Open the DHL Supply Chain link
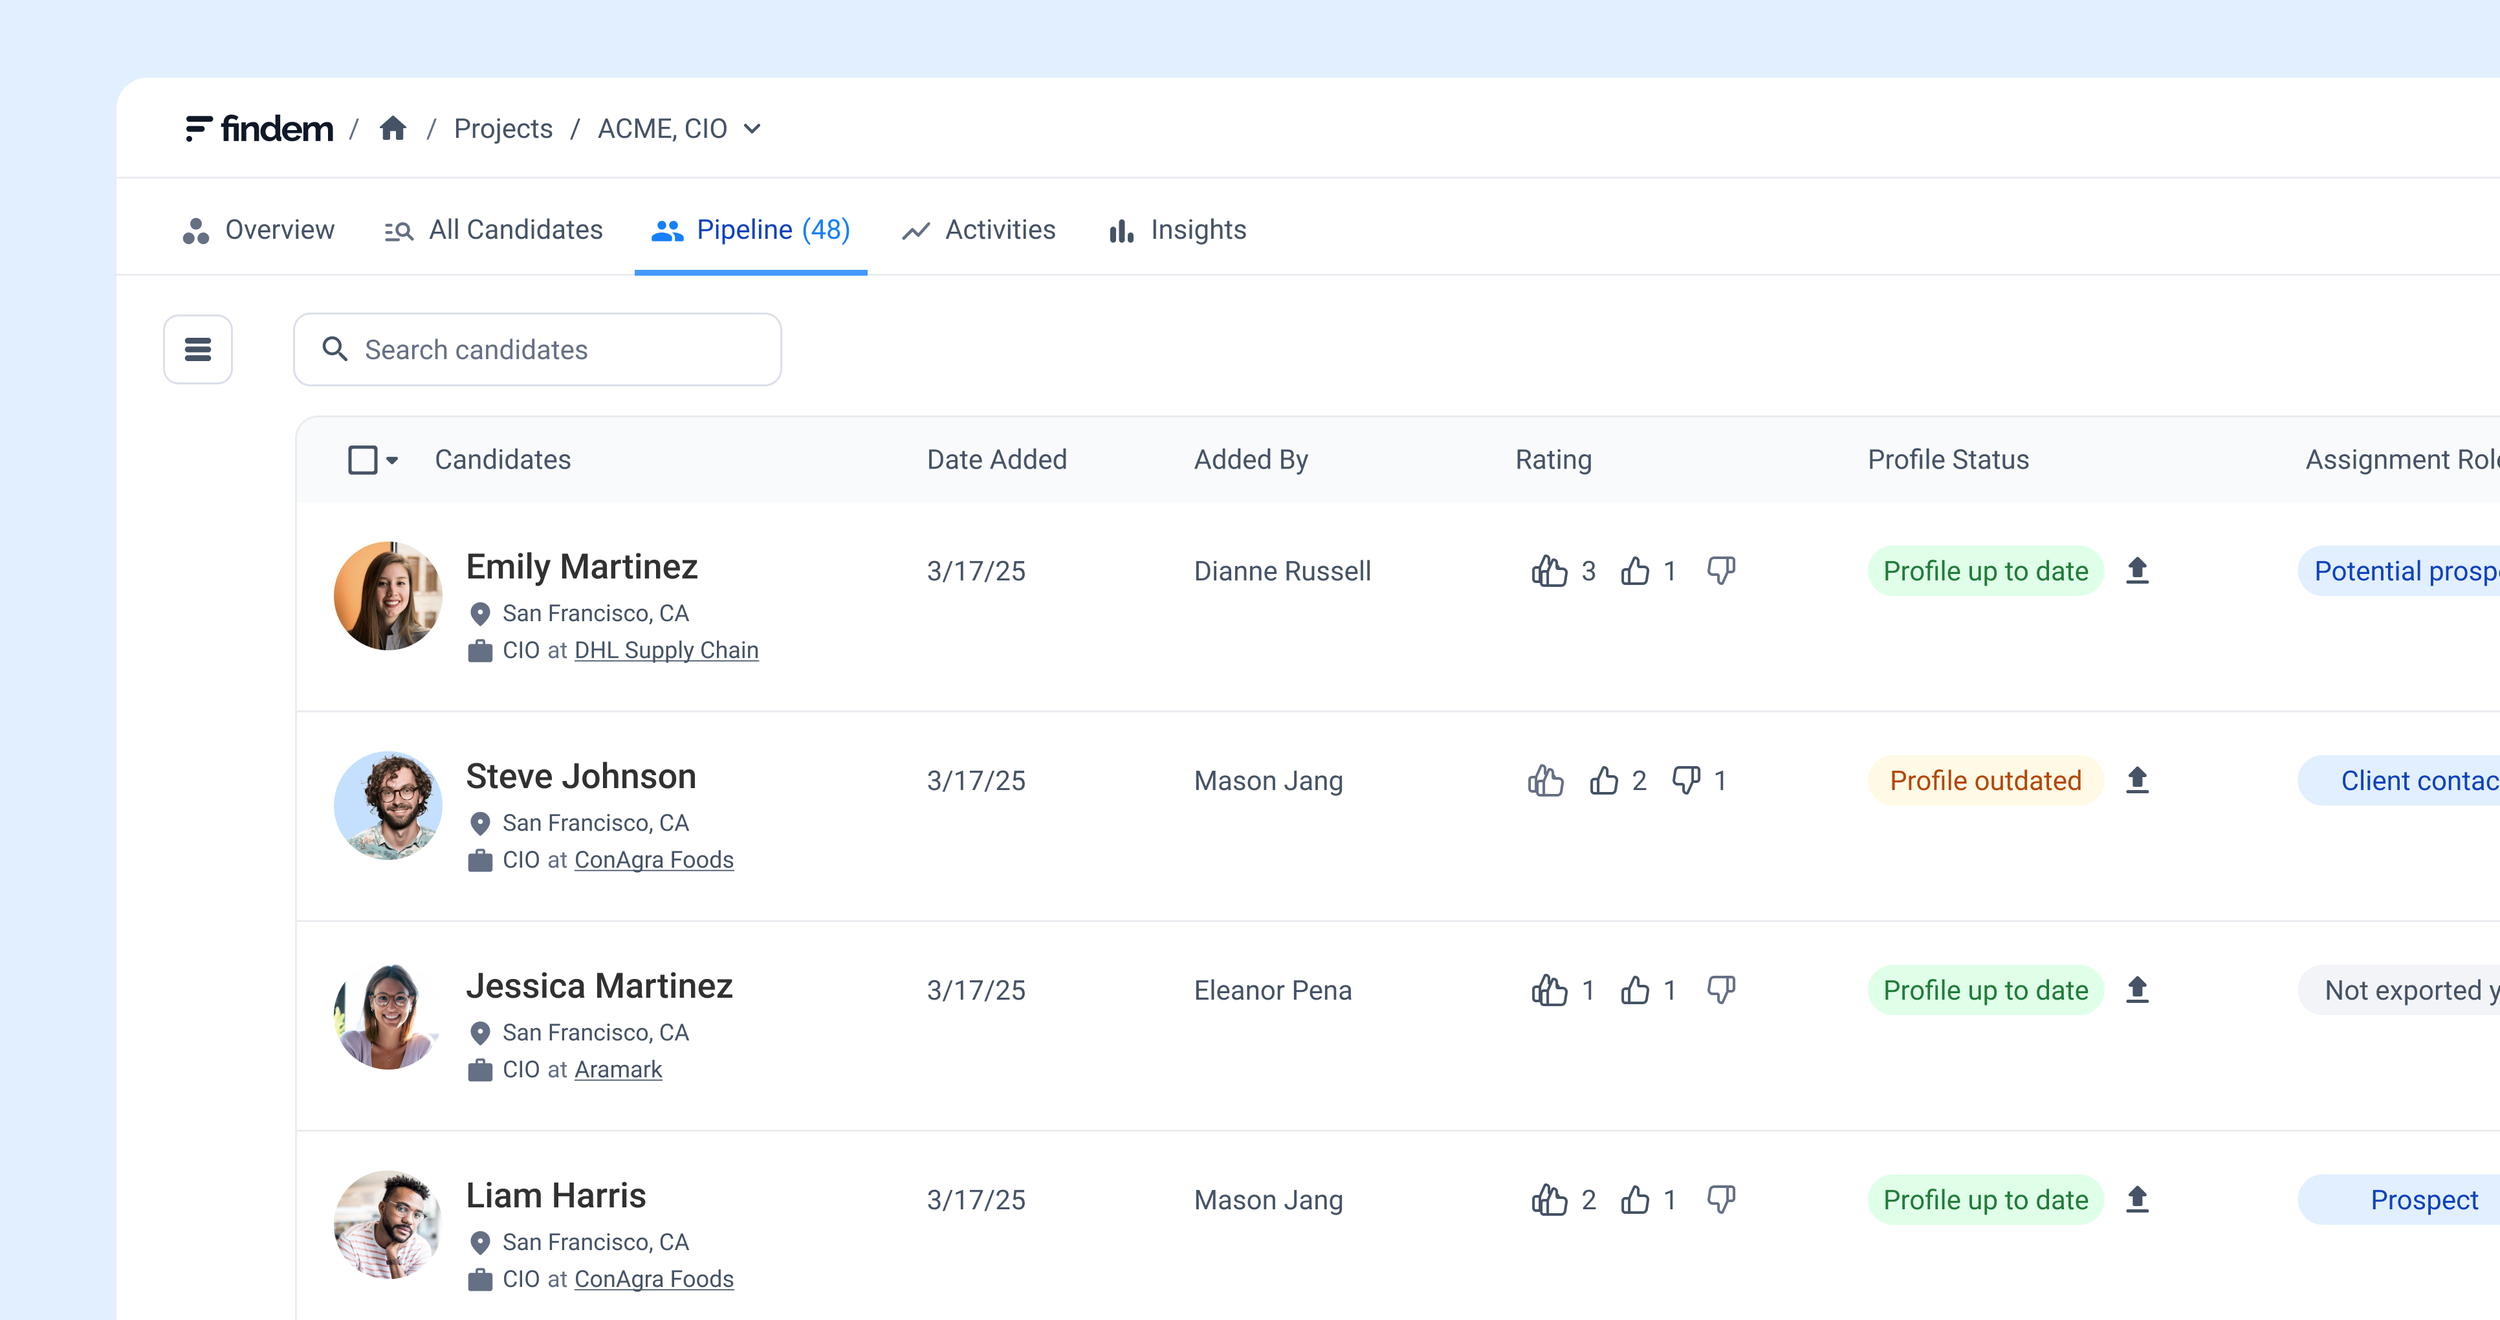The image size is (2500, 1320). [x=666, y=650]
